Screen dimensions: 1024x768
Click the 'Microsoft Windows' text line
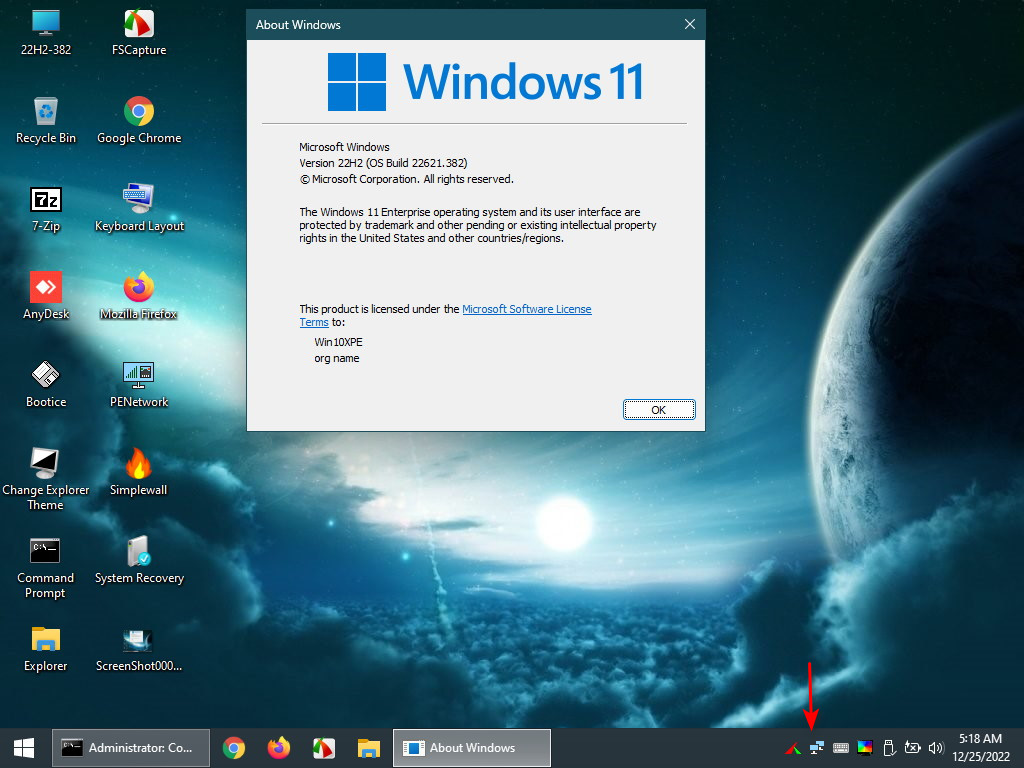(x=344, y=147)
